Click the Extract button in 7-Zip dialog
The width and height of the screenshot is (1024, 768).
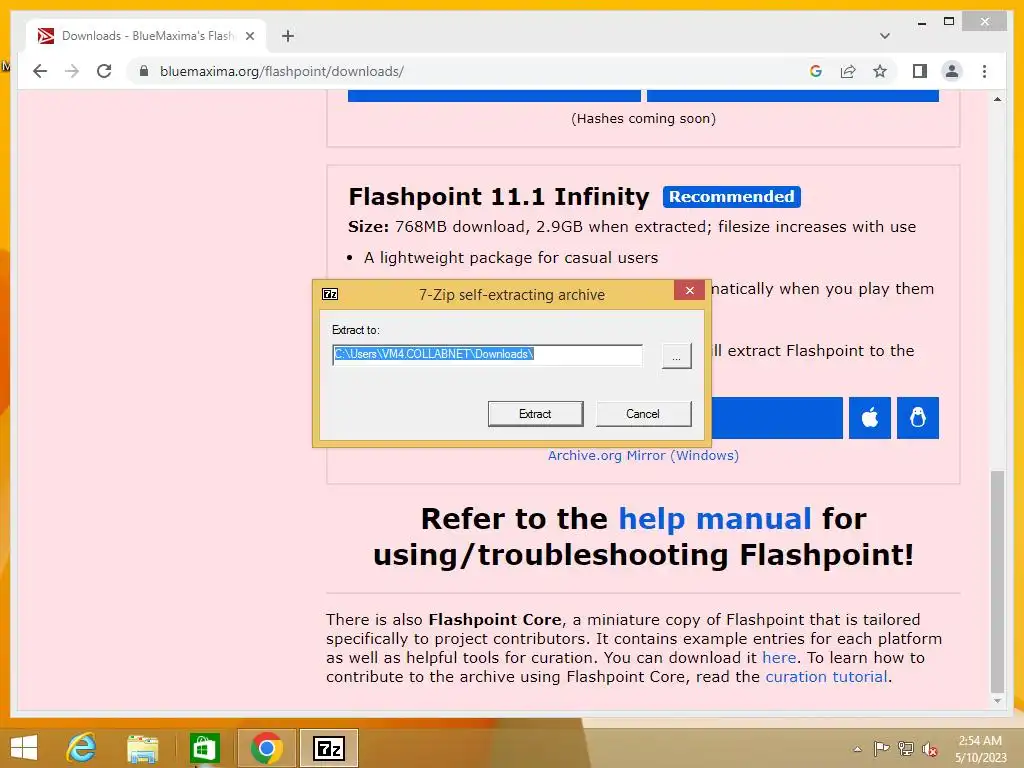(x=536, y=413)
